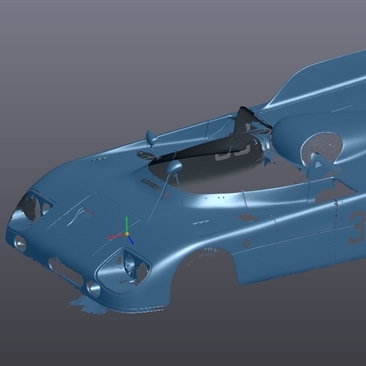Select the red horizontal axis handle of the gizmo
The height and width of the screenshot is (366, 366).
click(116, 236)
